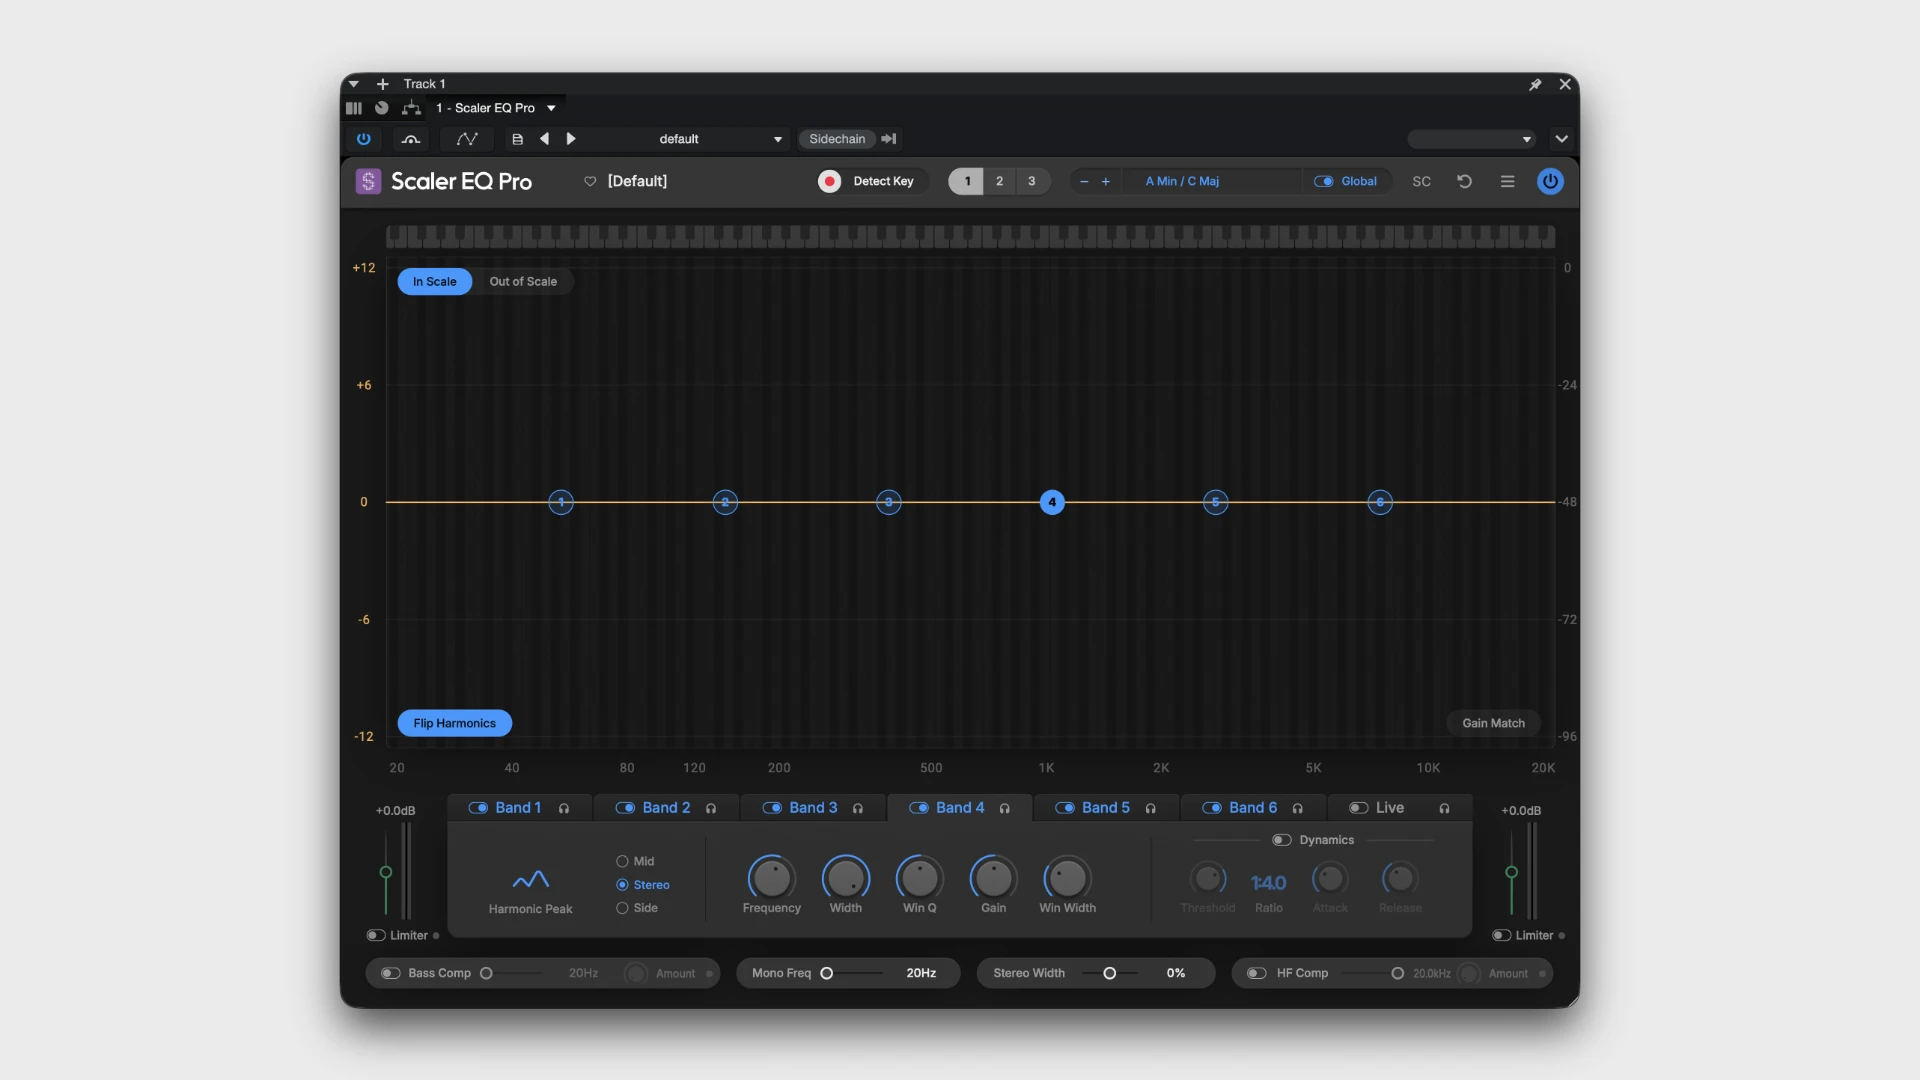Toggle Band 2 enable switch
The height and width of the screenshot is (1080, 1920).
[625, 808]
